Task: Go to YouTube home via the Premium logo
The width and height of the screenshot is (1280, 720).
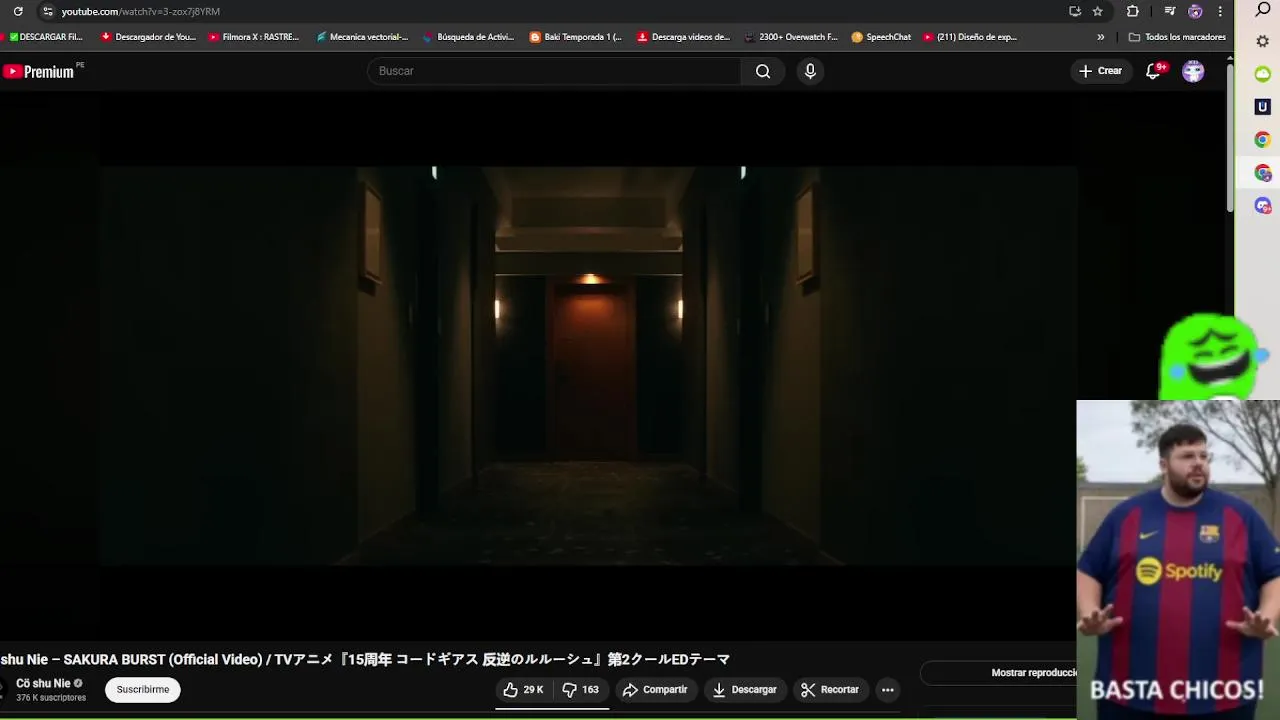Action: (39, 71)
